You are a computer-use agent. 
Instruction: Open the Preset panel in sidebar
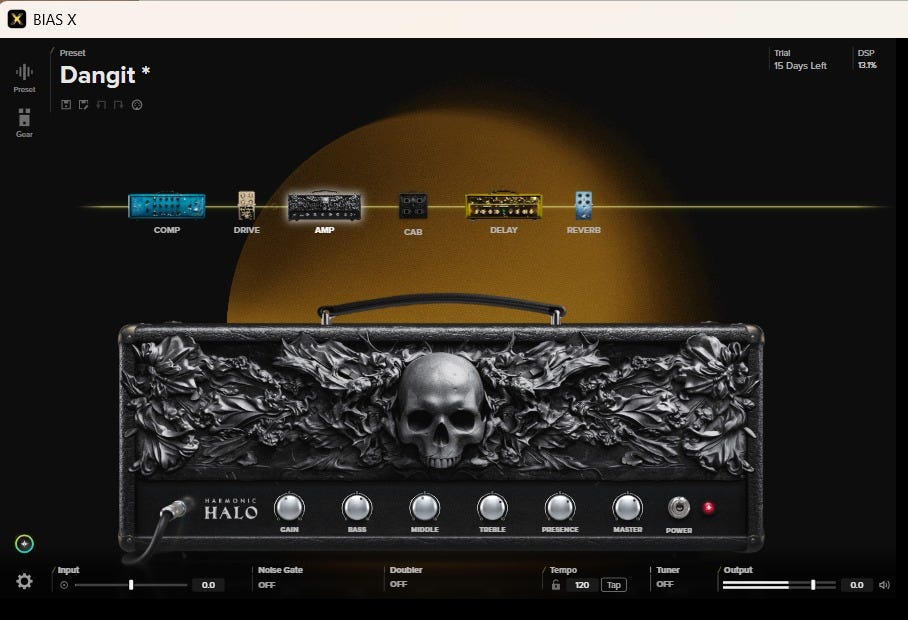coord(24,78)
